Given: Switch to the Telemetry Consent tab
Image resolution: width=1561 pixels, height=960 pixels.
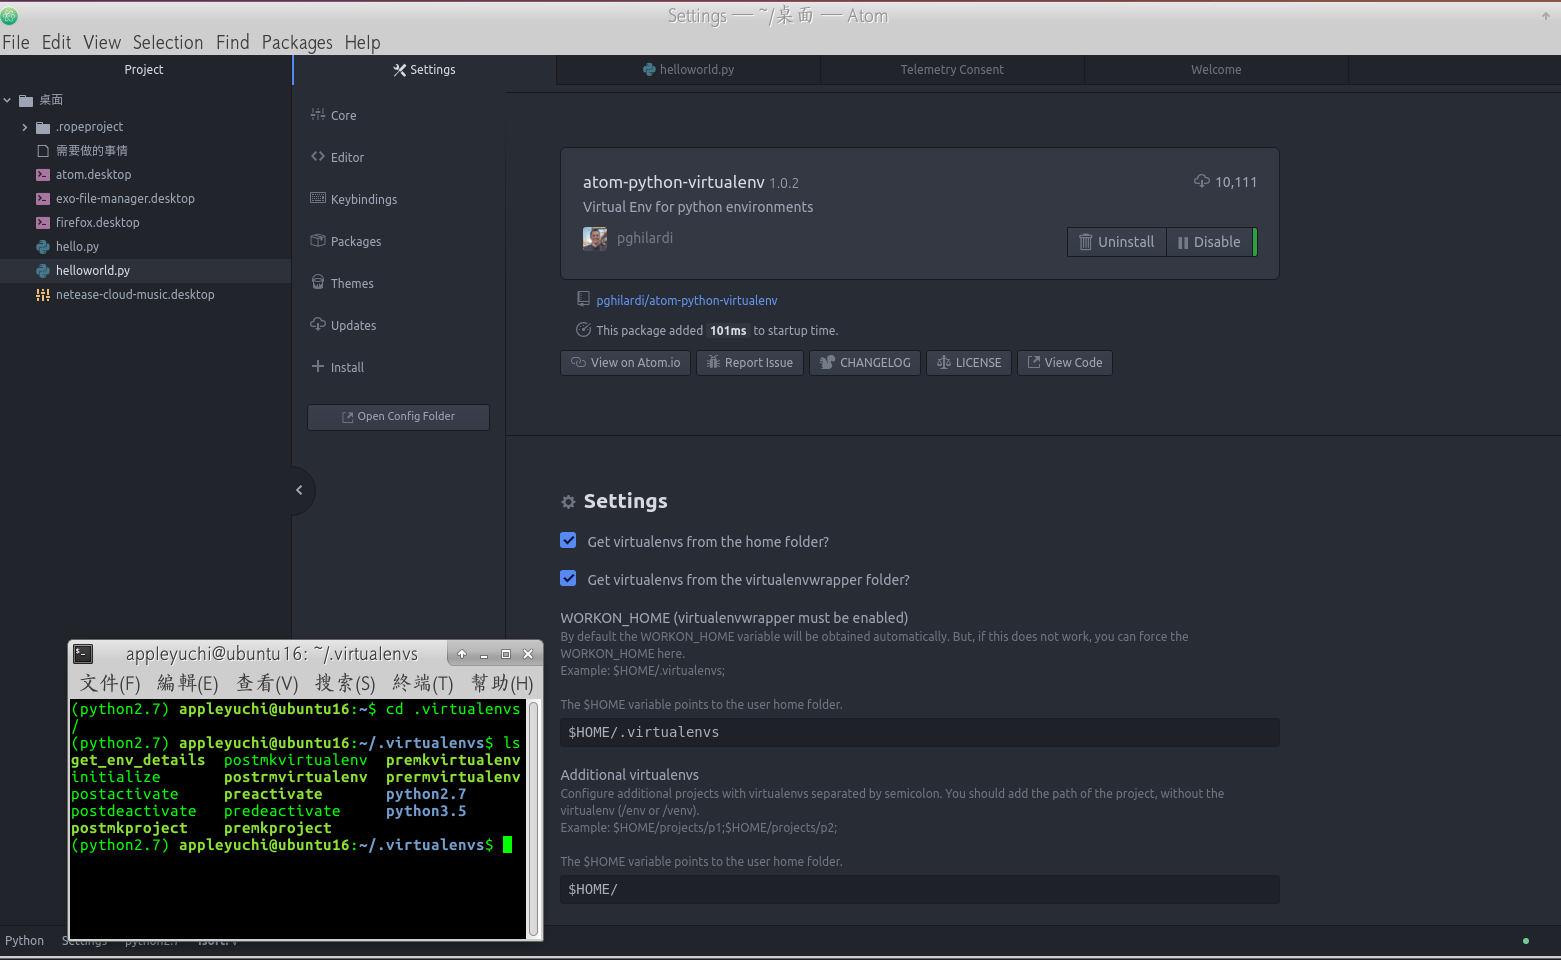Looking at the screenshot, I should point(952,70).
